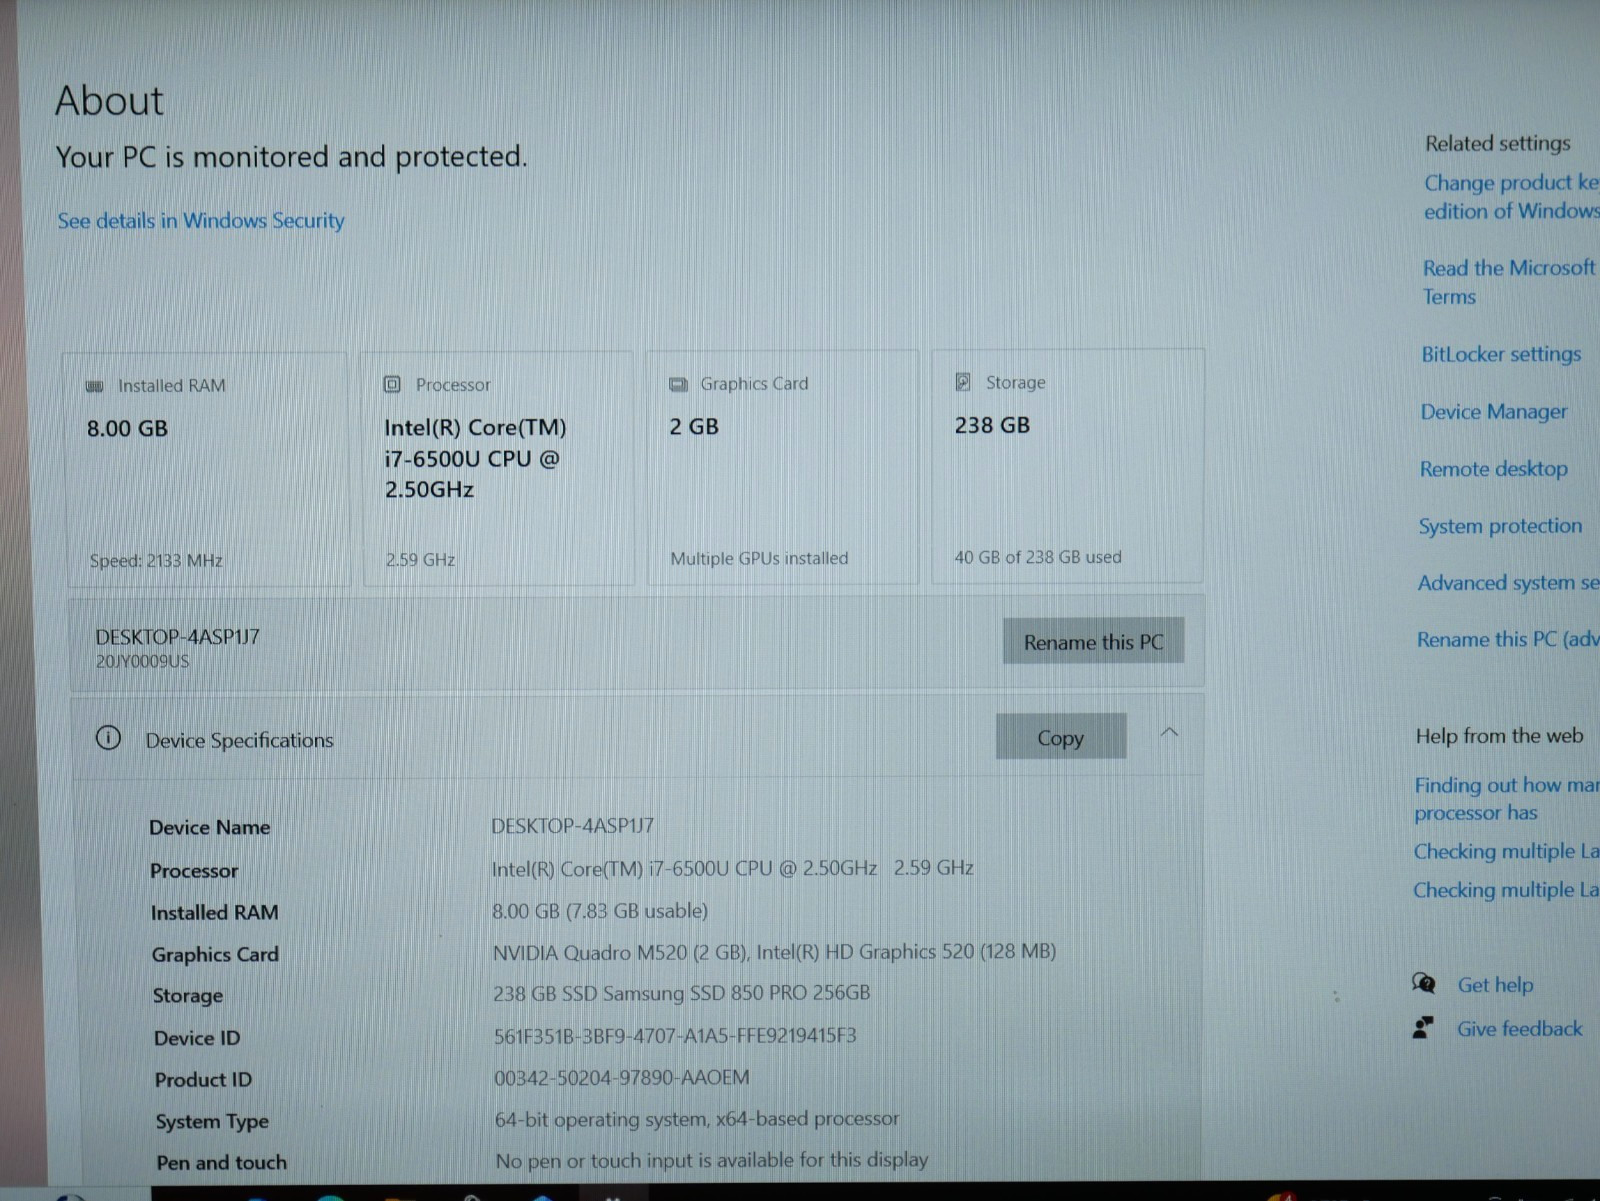Copy the device specifications
This screenshot has width=1600, height=1201.
point(1060,737)
